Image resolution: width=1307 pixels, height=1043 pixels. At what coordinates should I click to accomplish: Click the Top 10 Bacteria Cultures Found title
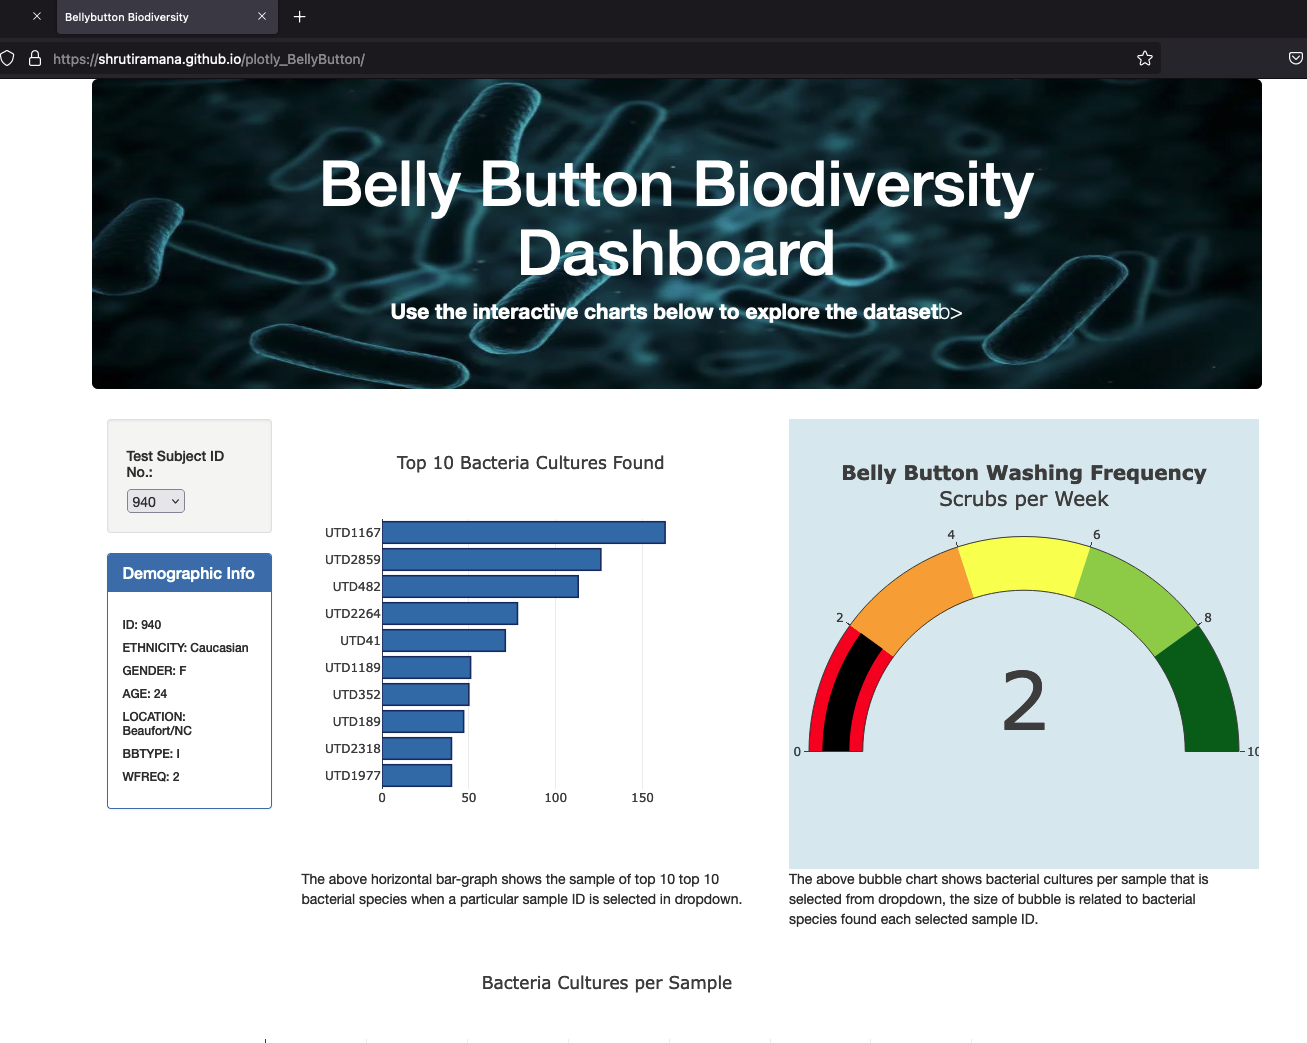click(x=530, y=463)
